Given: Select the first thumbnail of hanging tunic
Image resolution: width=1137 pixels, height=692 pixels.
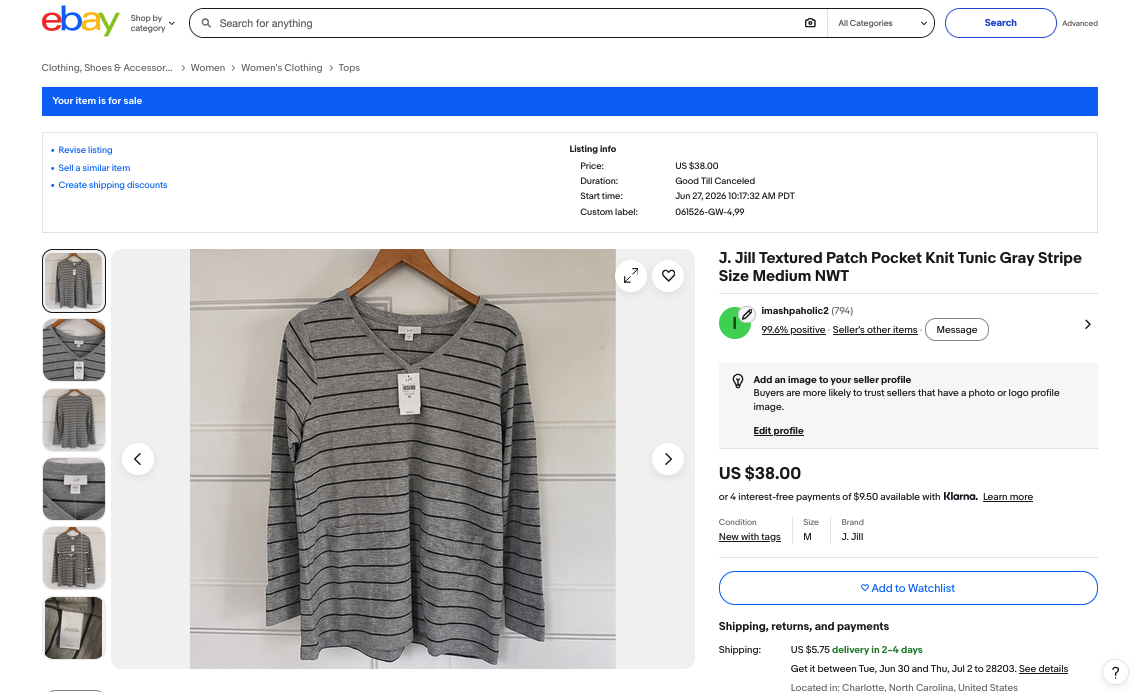Looking at the screenshot, I should click(74, 281).
